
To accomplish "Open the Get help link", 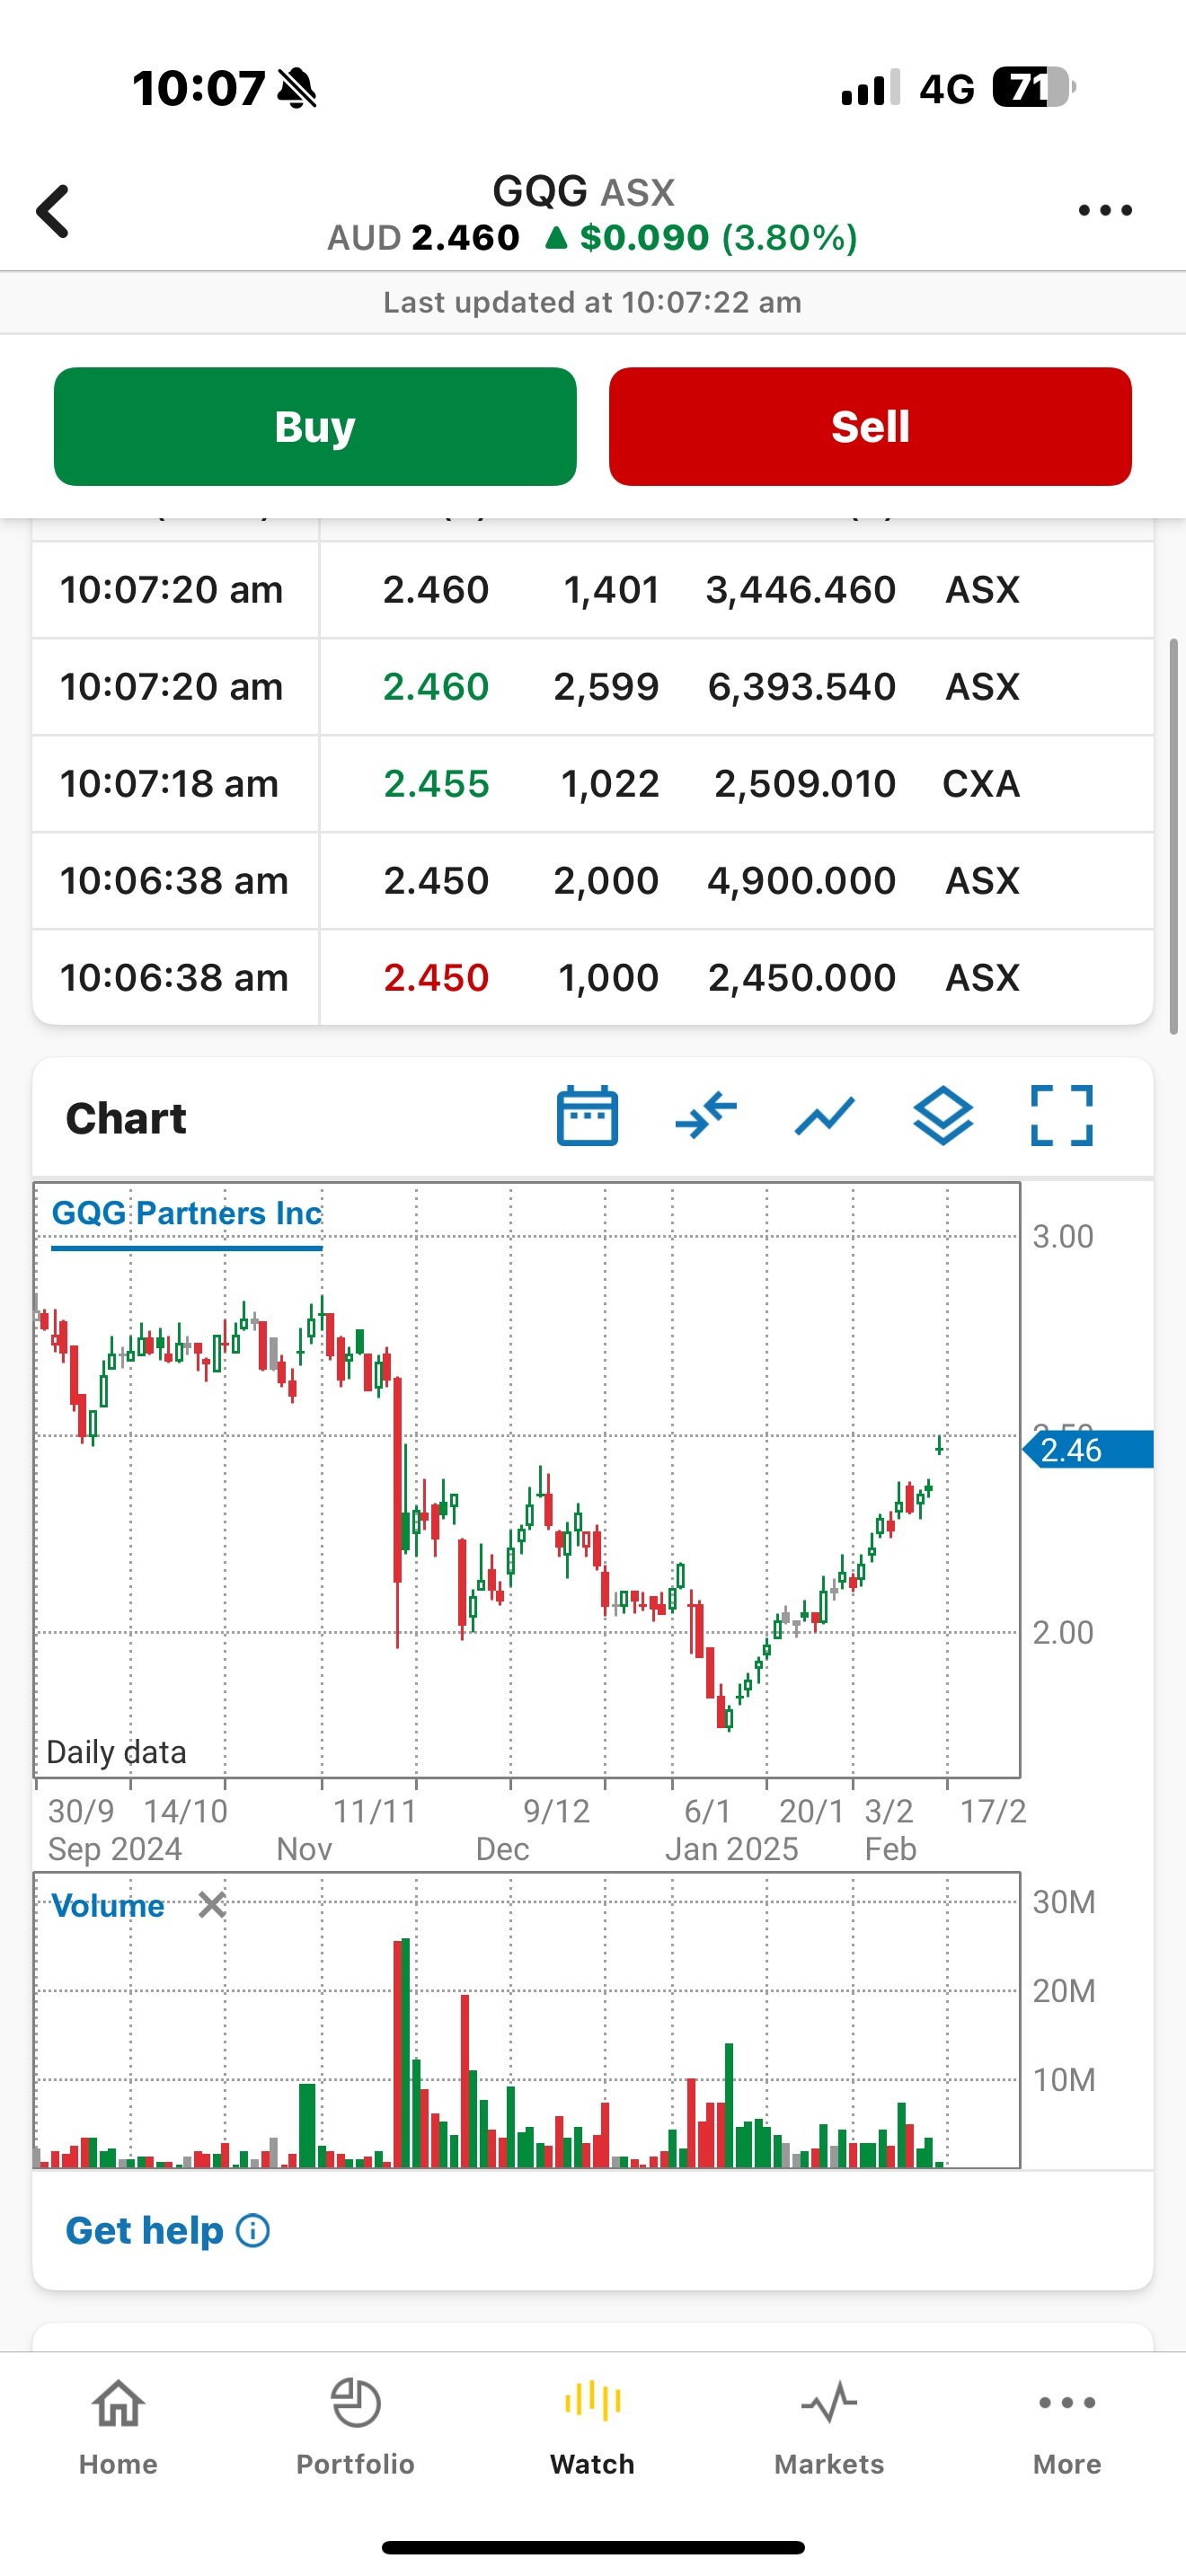I will [145, 2231].
